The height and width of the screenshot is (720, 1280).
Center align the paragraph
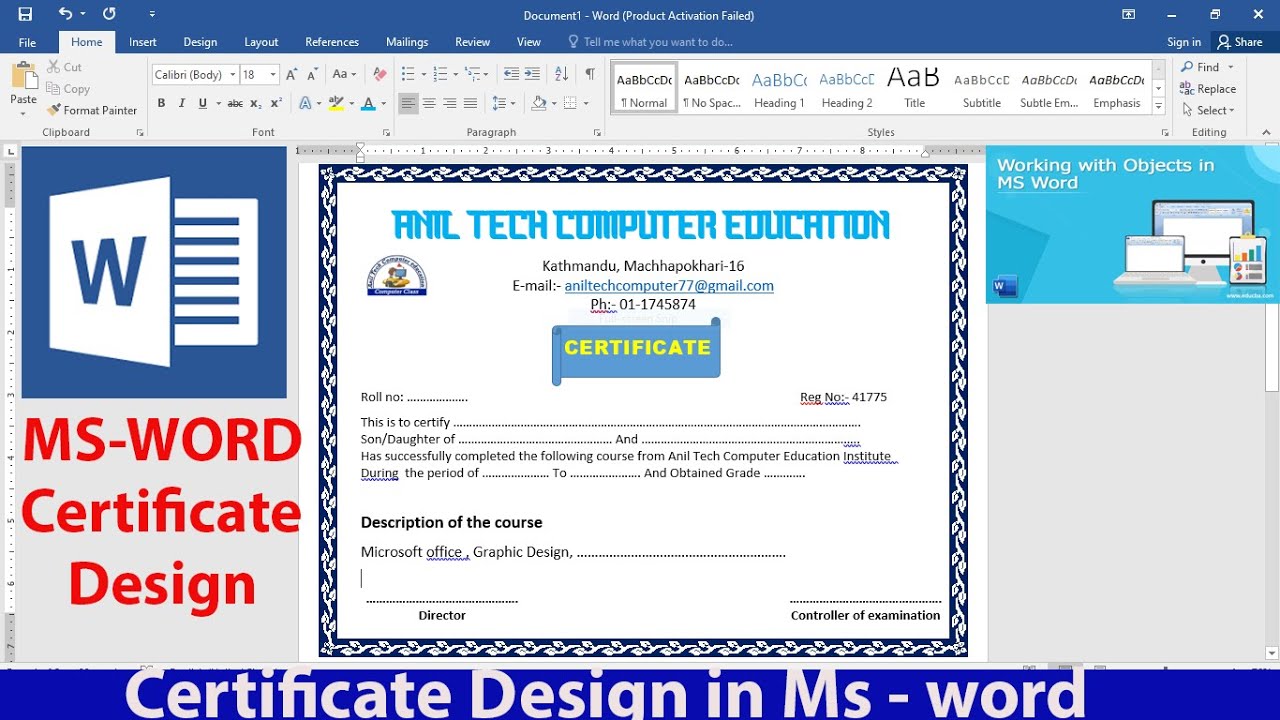click(x=429, y=103)
